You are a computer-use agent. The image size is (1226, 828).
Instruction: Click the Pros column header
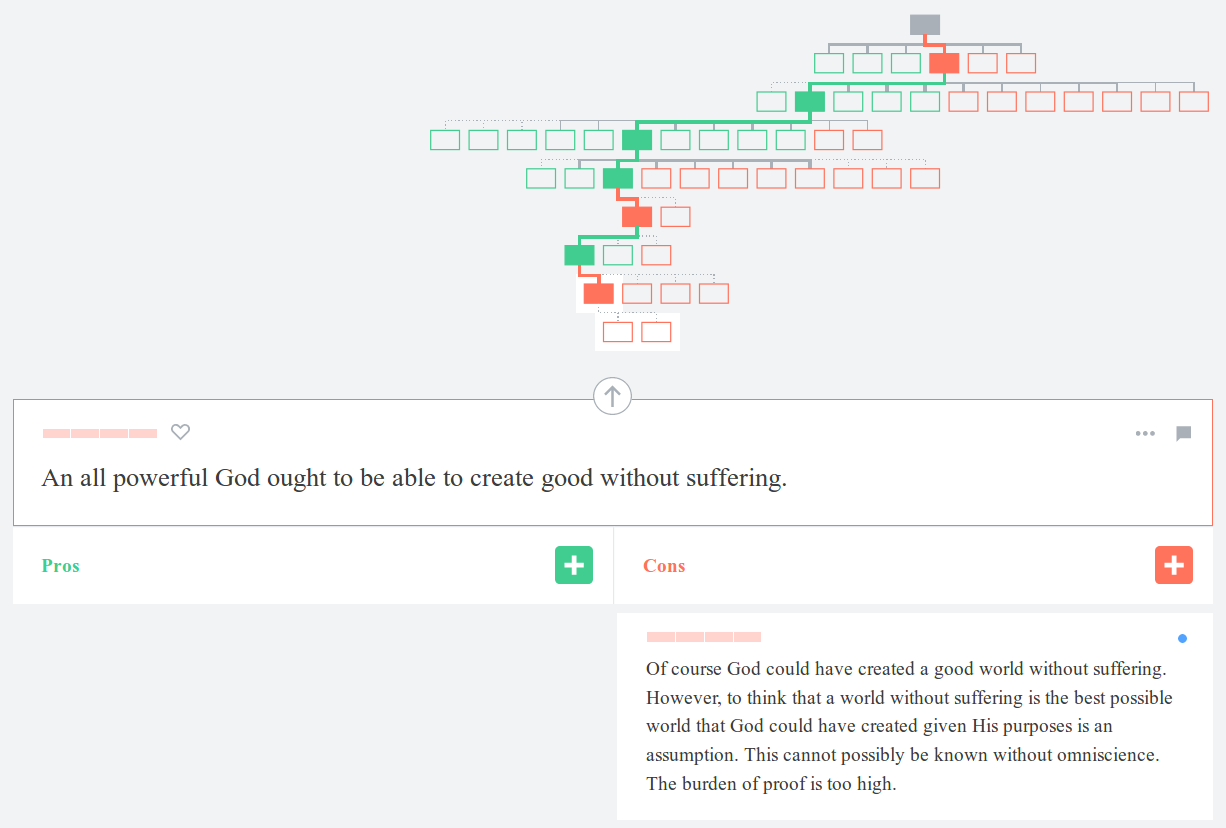60,566
